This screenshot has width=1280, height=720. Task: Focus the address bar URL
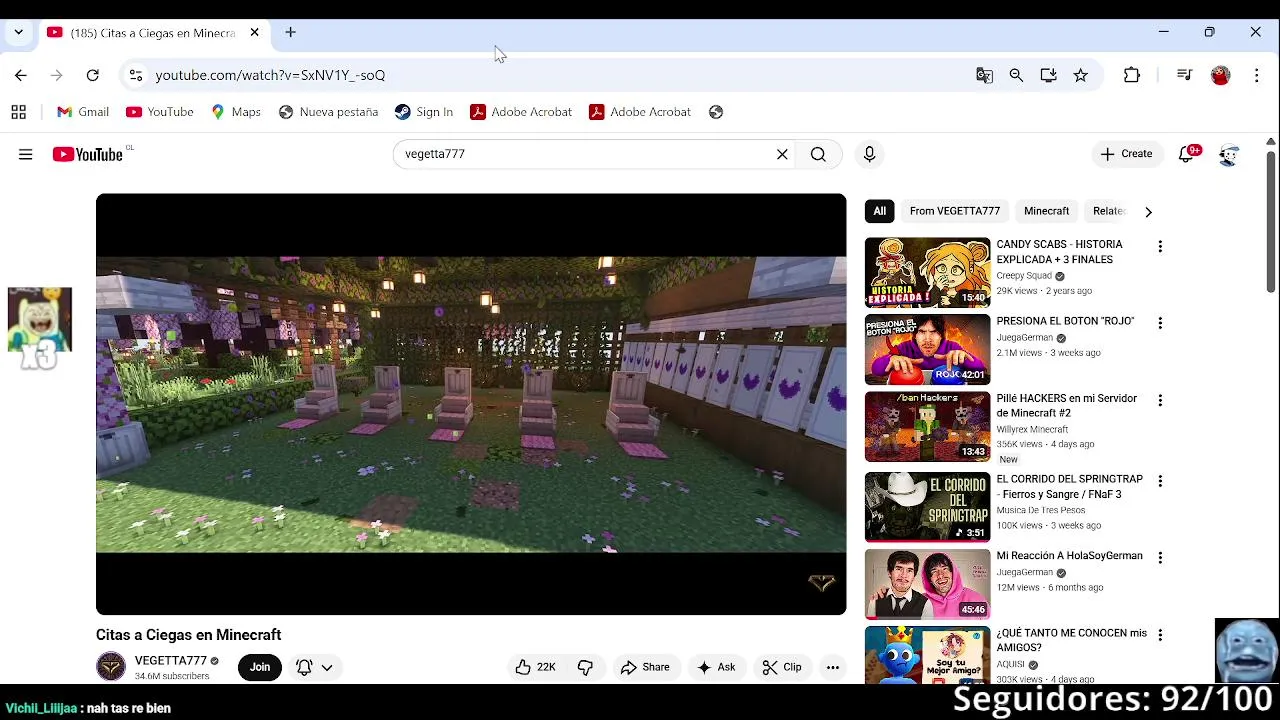click(x=270, y=75)
